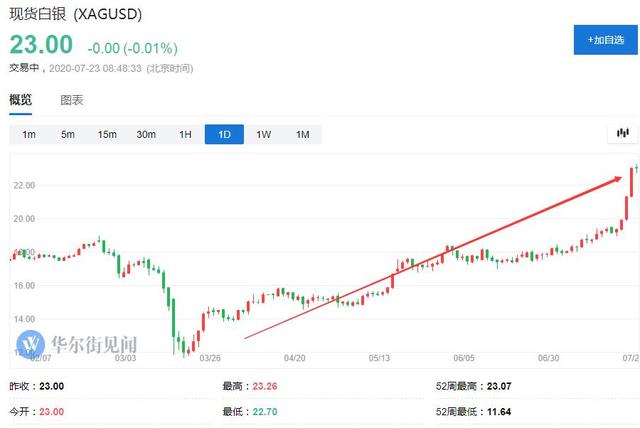Click the timestamp 2020-07-23 08:48:33
Viewport: 640px width, 428px height.
[95, 68]
